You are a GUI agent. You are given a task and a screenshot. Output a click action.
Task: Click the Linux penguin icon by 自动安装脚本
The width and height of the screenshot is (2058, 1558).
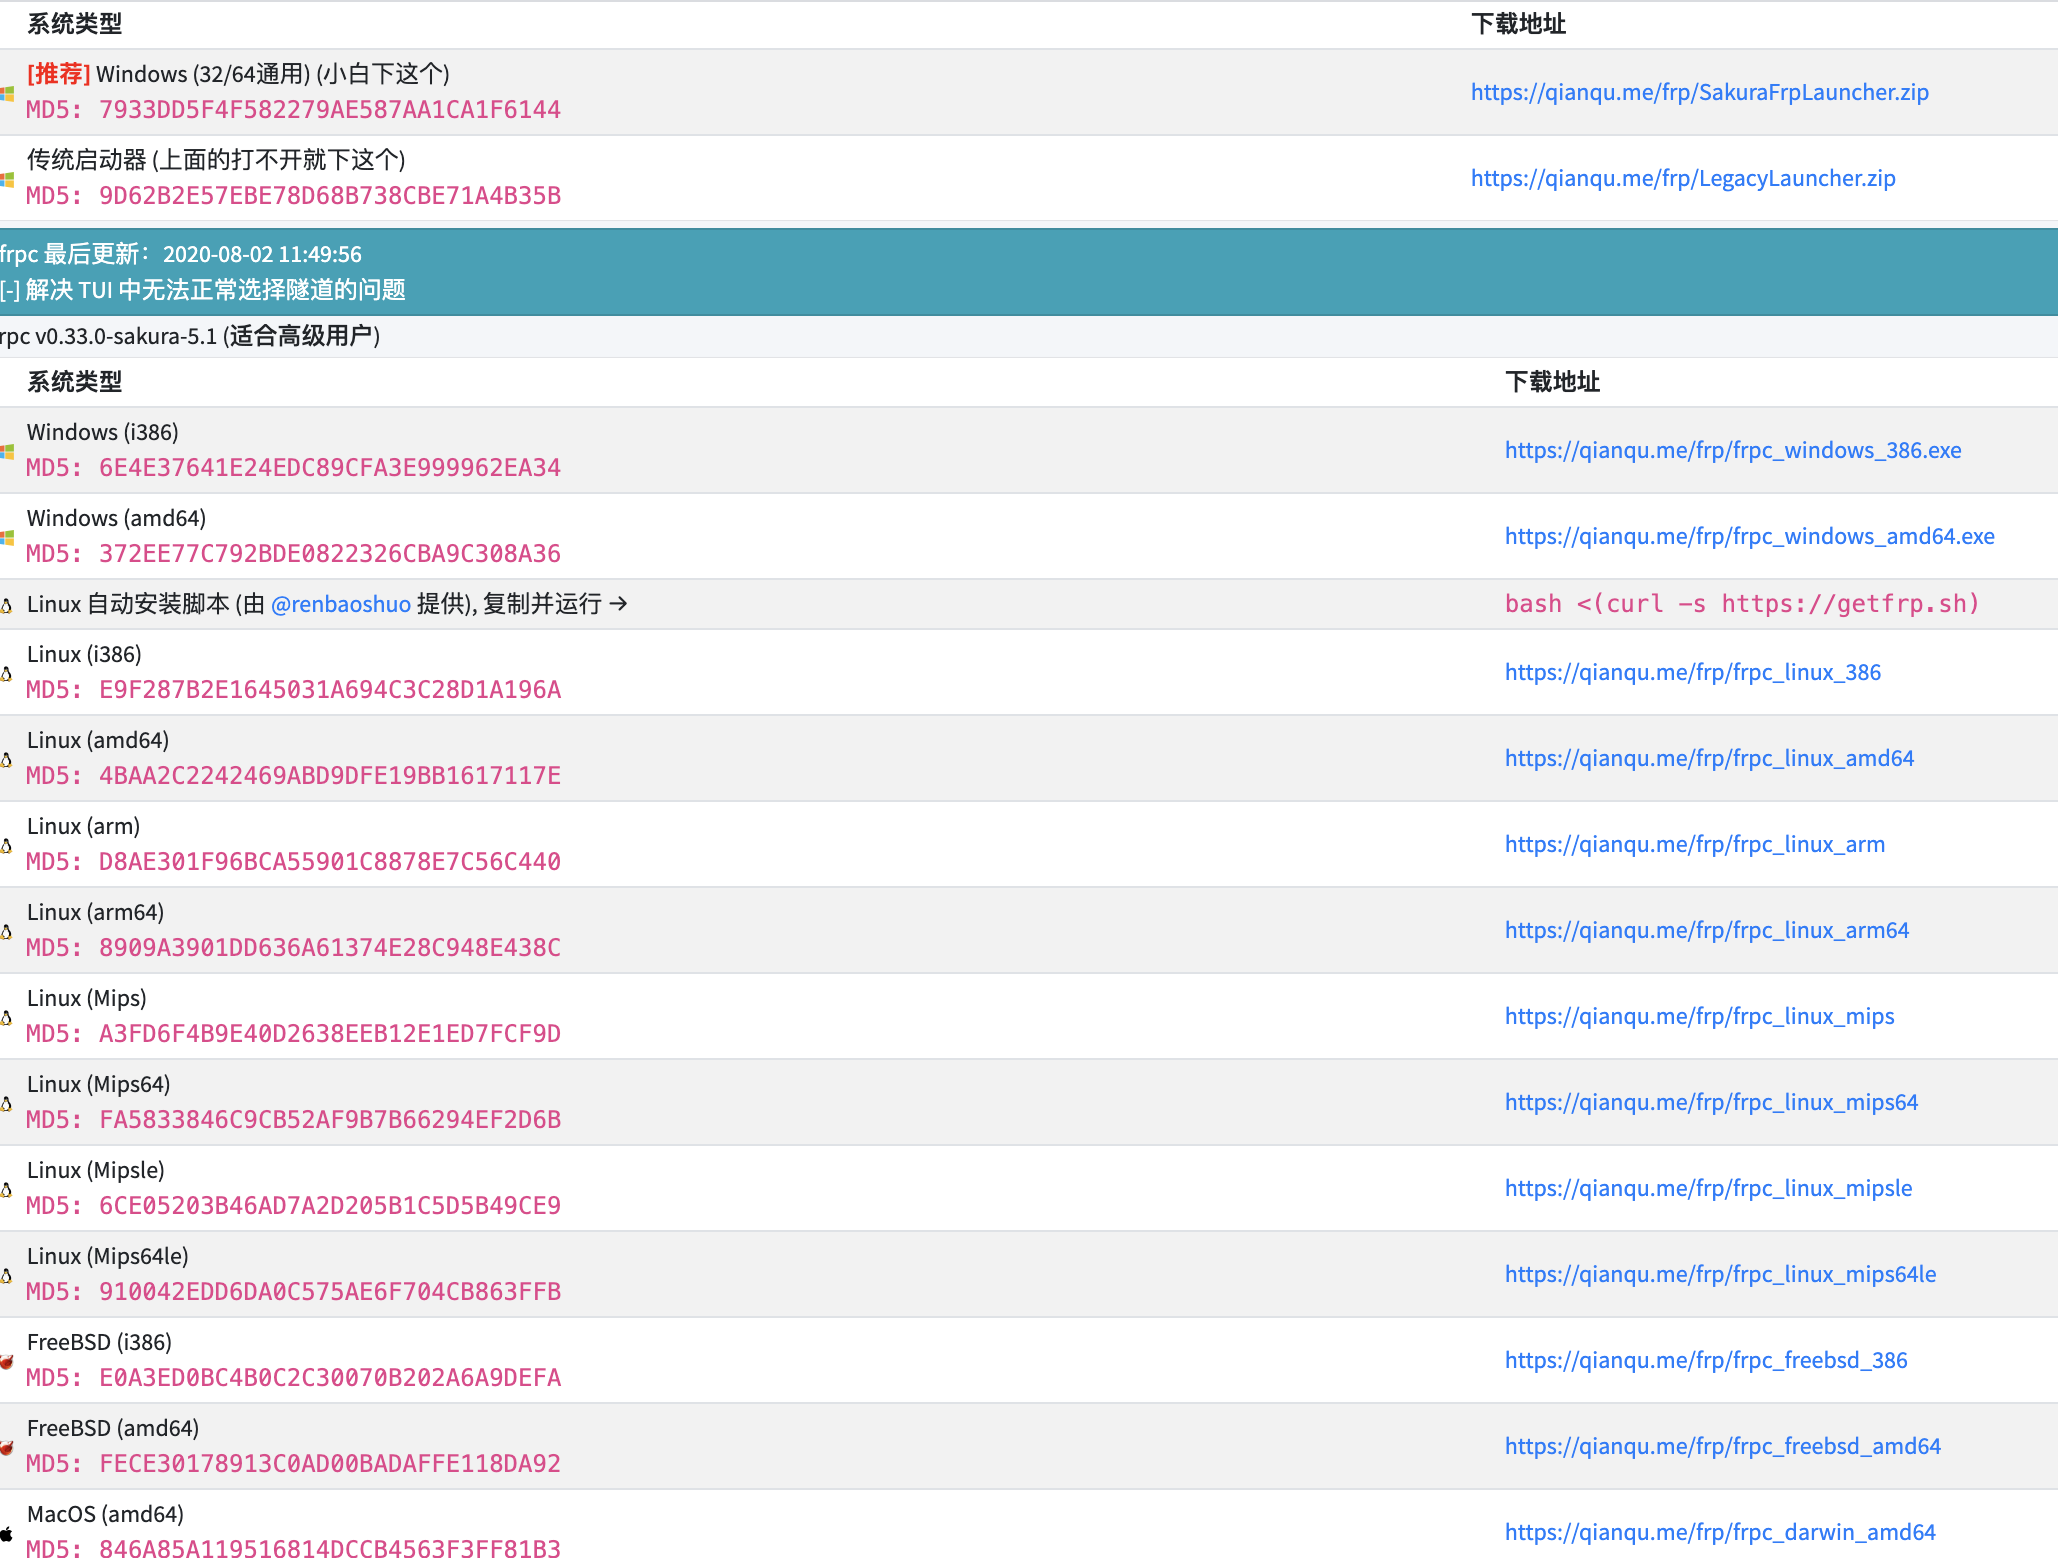pyautogui.click(x=6, y=605)
